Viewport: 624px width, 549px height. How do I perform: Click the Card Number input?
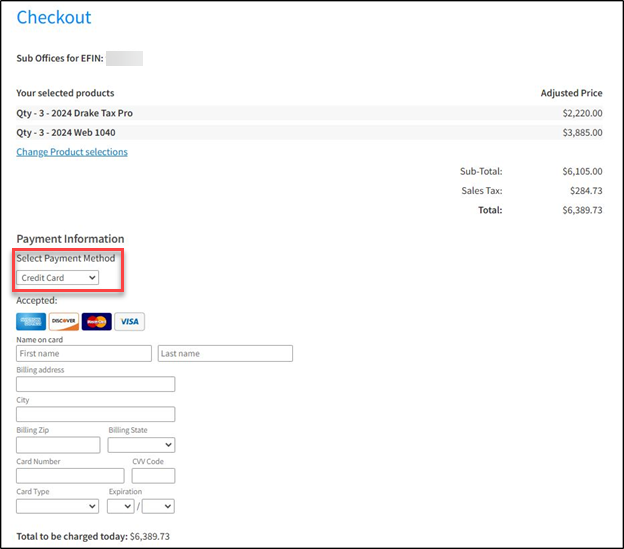[70, 476]
